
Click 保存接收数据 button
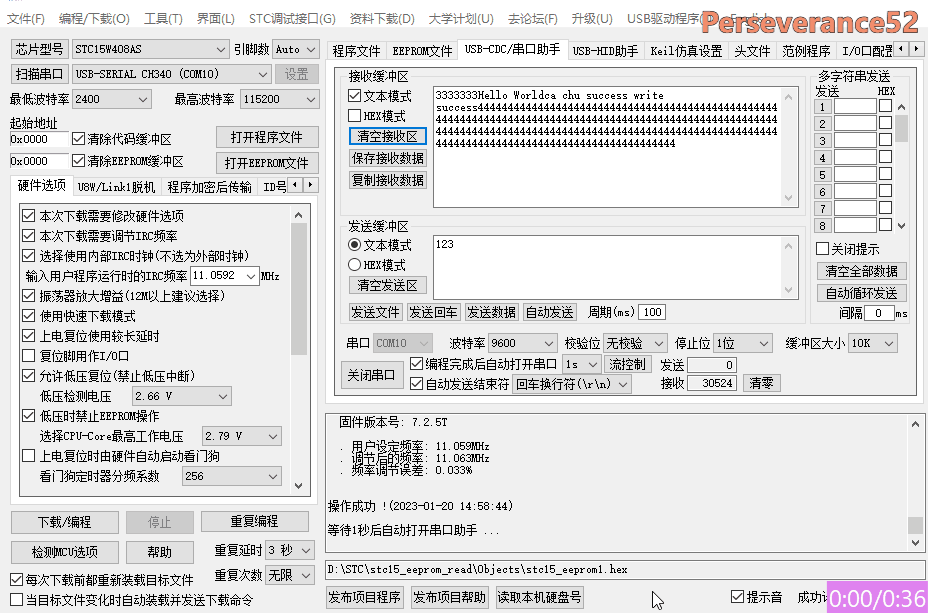(x=388, y=159)
